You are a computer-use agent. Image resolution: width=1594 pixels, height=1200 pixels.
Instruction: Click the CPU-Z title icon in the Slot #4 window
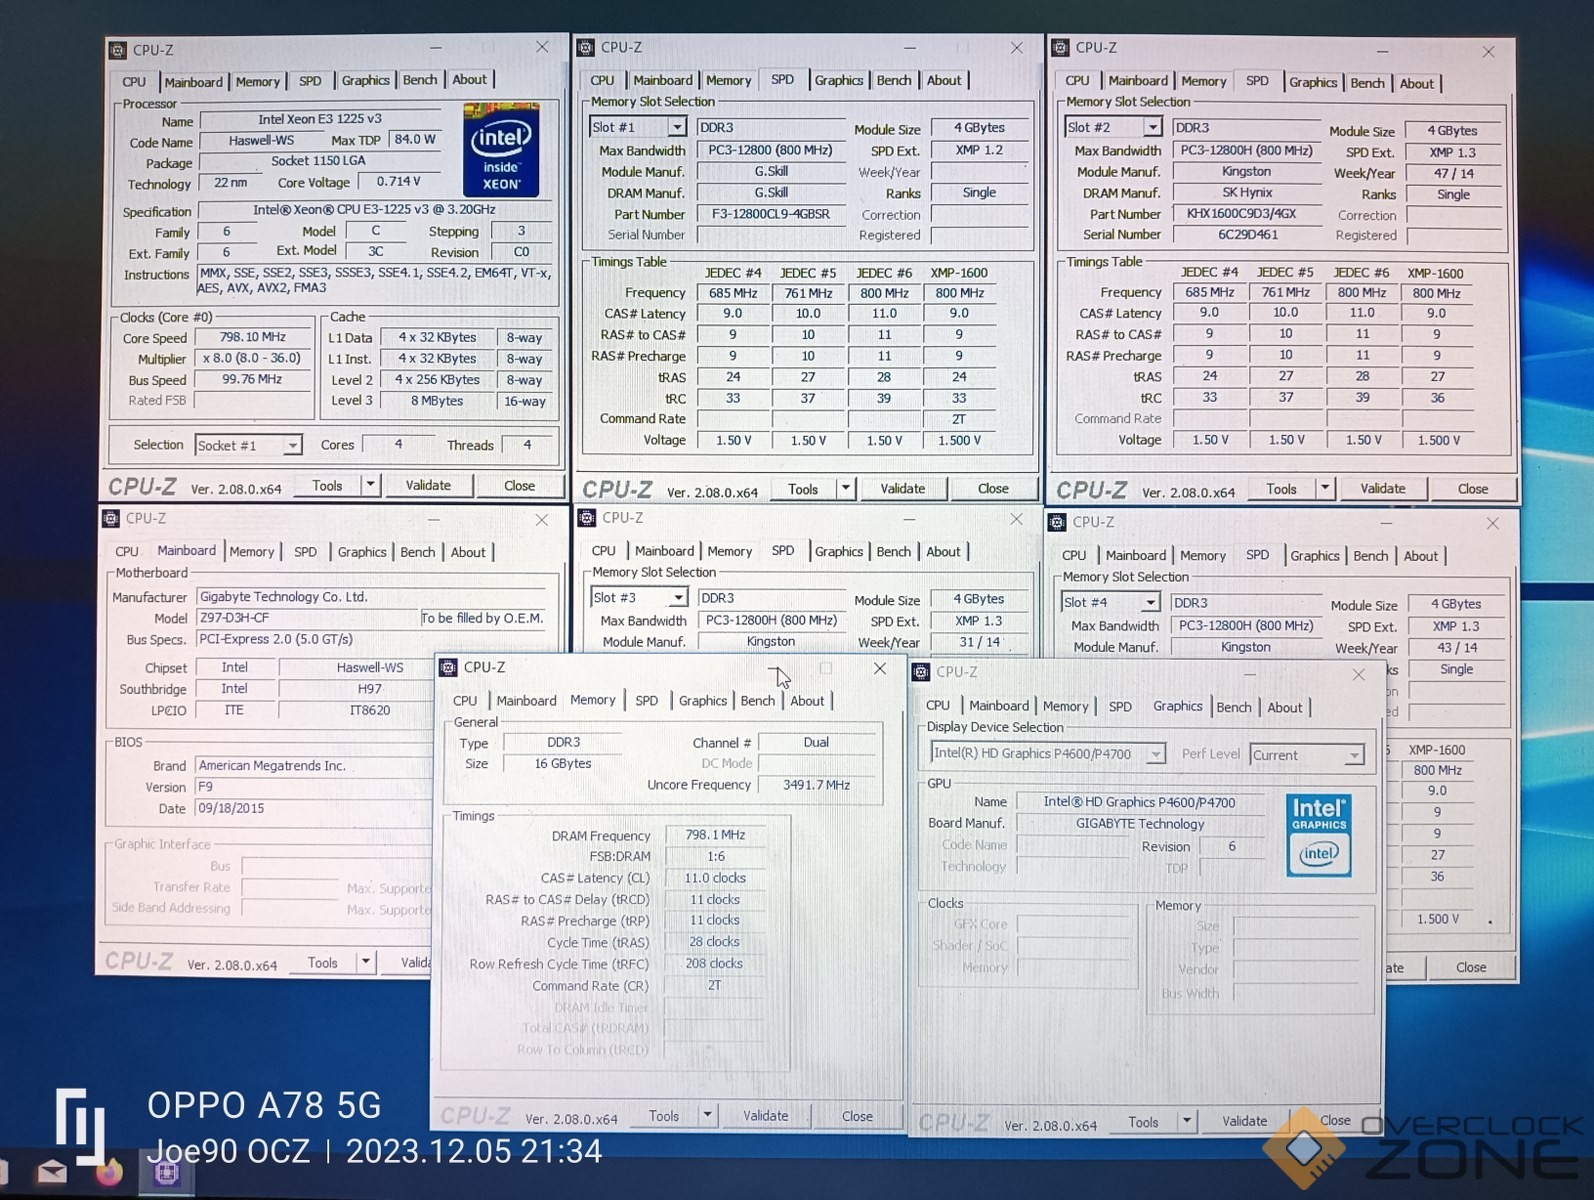1057,522
